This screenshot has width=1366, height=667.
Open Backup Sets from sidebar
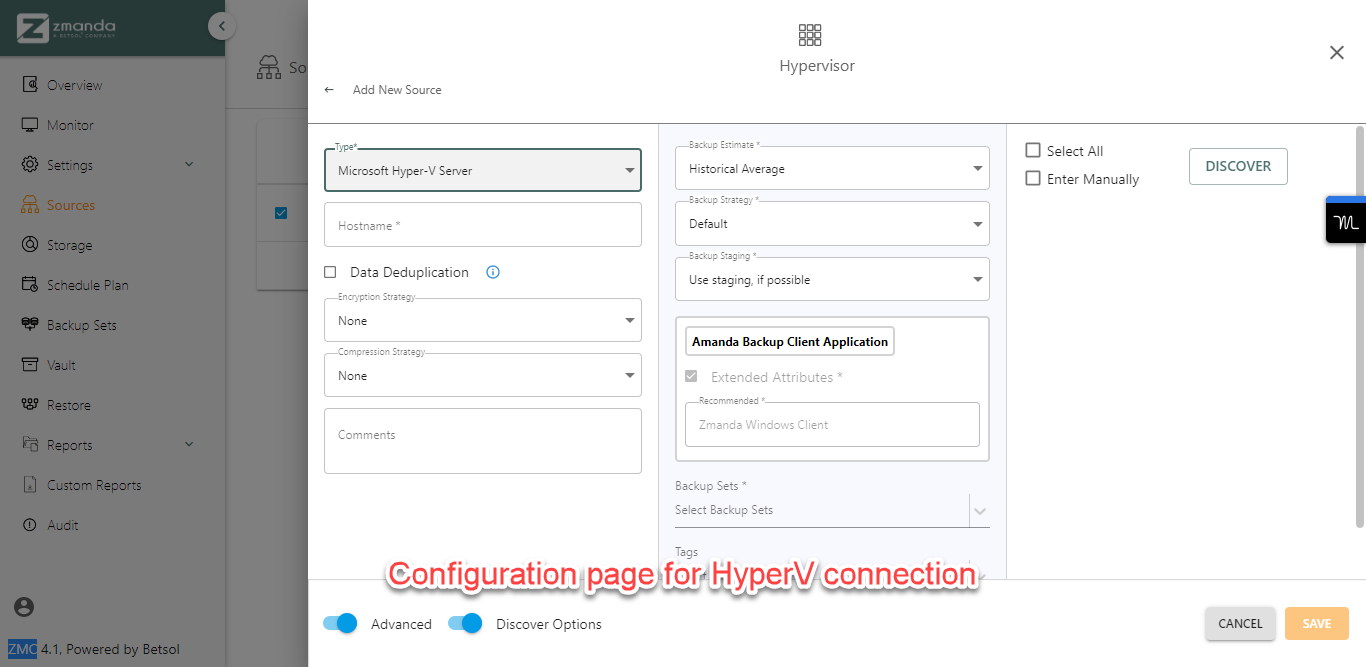click(x=82, y=325)
